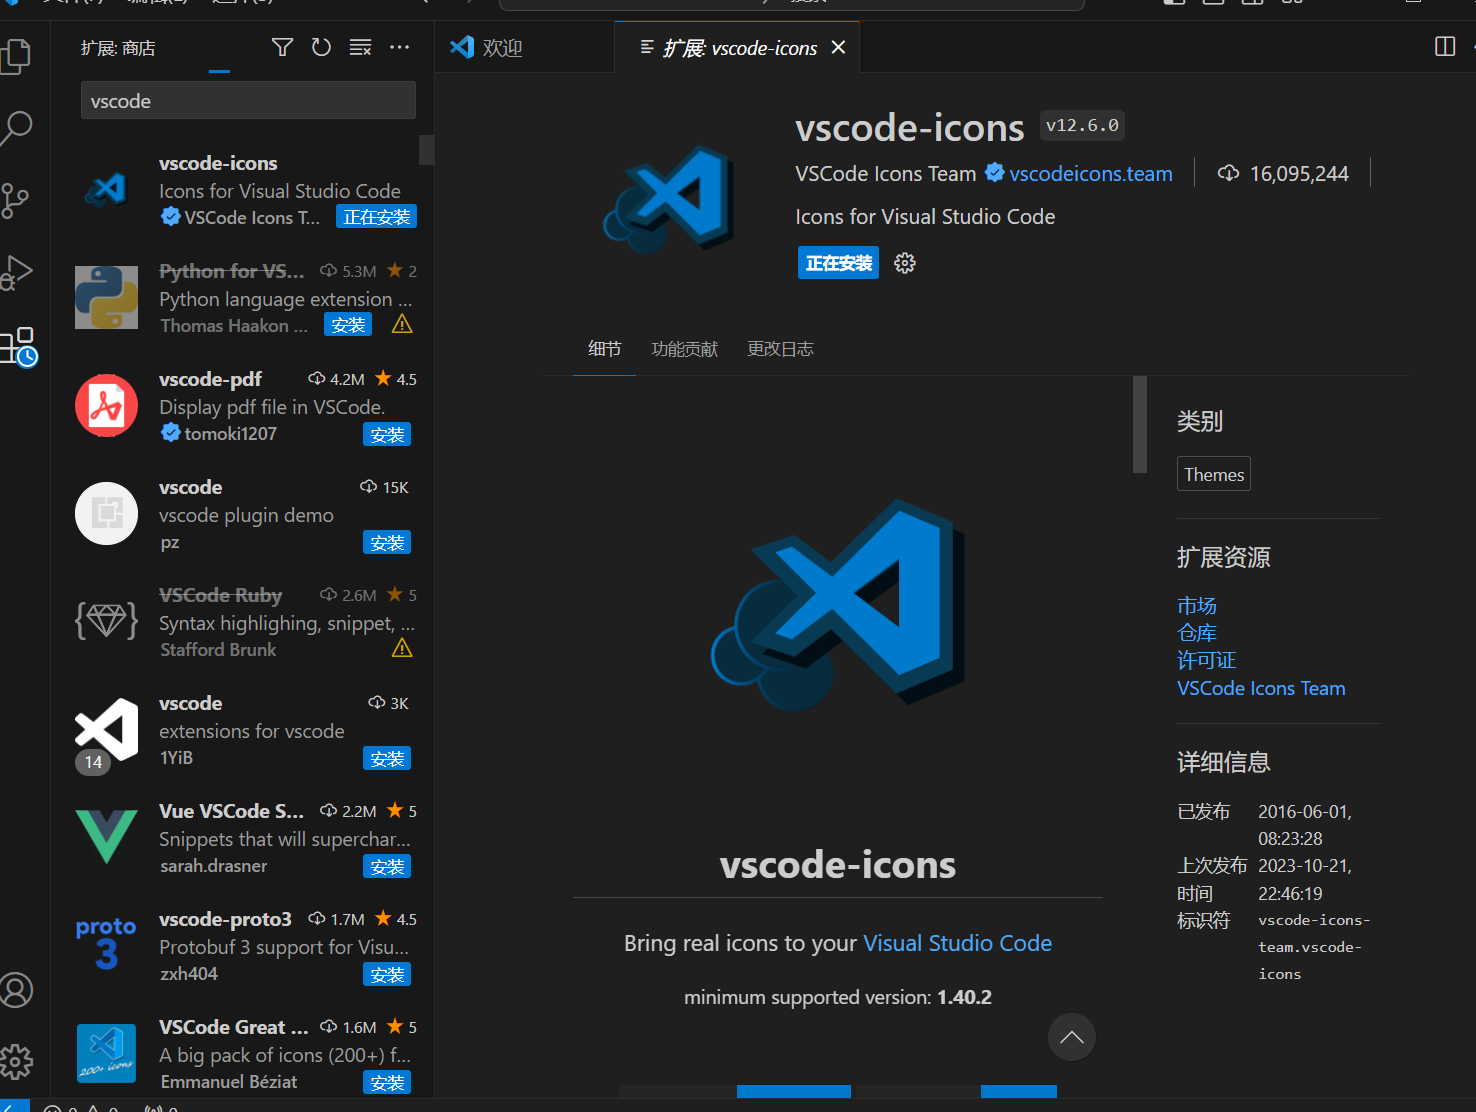
Task: Click warning icon on VSCode Ruby
Action: pos(402,649)
